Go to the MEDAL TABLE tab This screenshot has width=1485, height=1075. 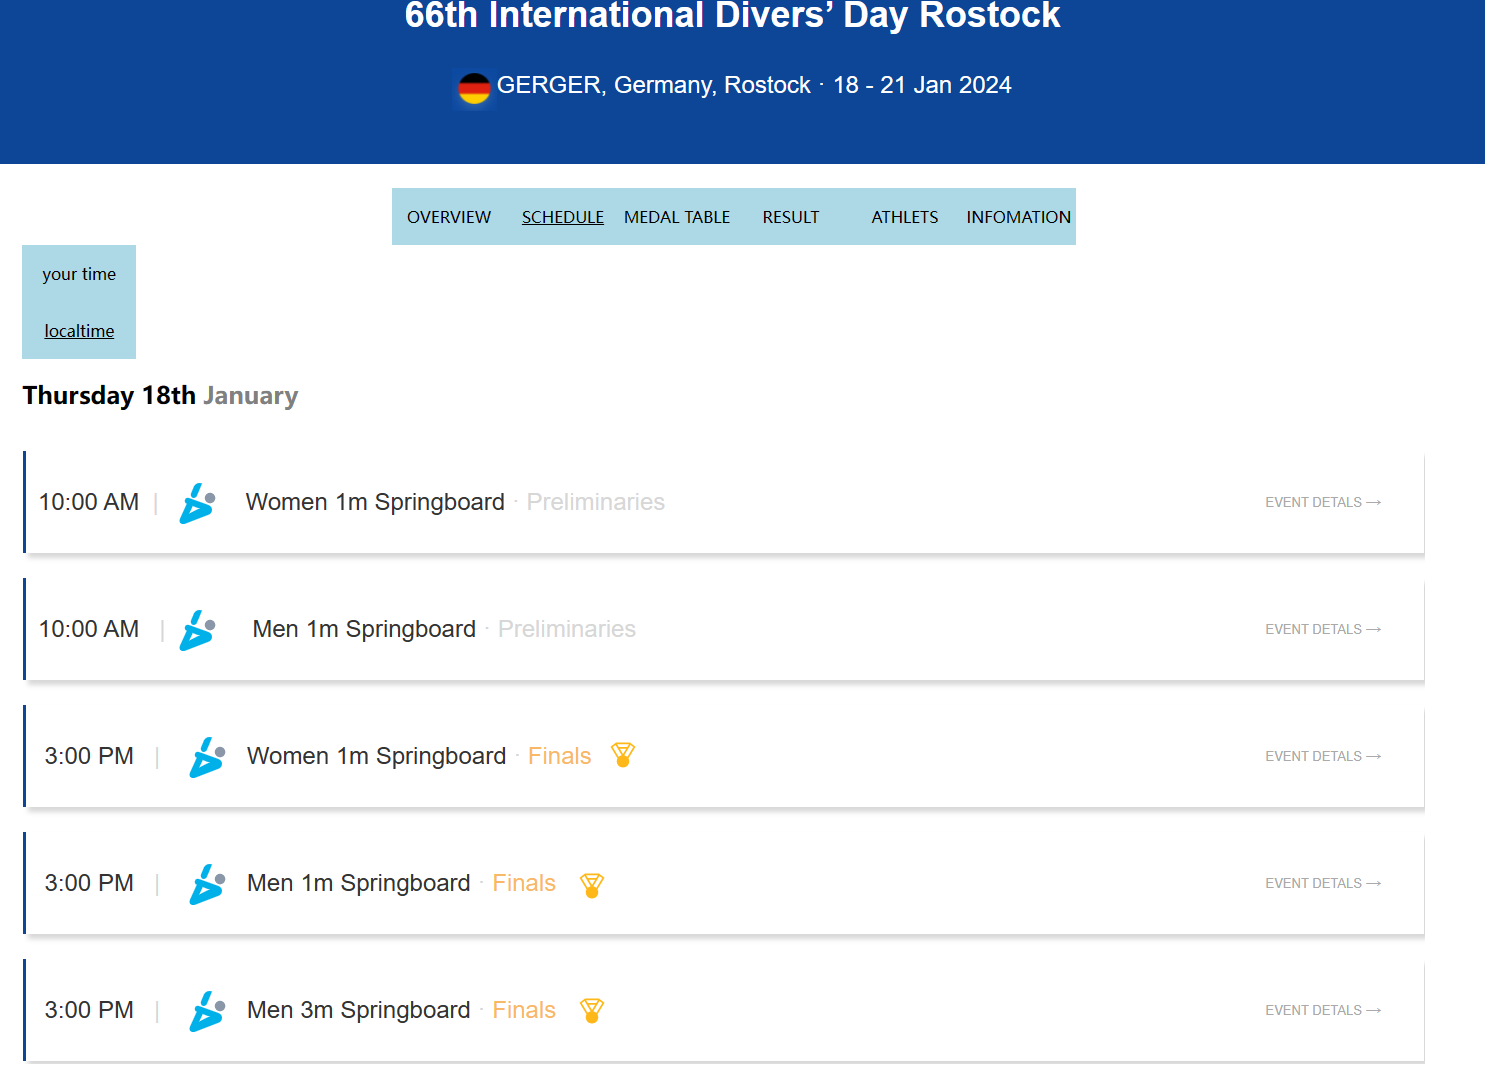[x=677, y=217]
